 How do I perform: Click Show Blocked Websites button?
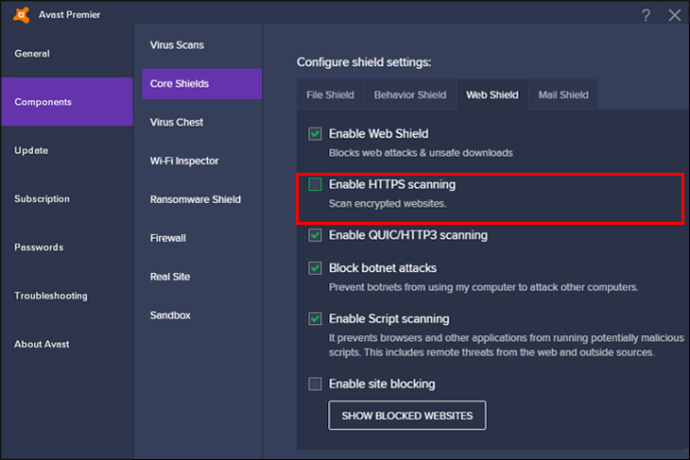pos(407,416)
